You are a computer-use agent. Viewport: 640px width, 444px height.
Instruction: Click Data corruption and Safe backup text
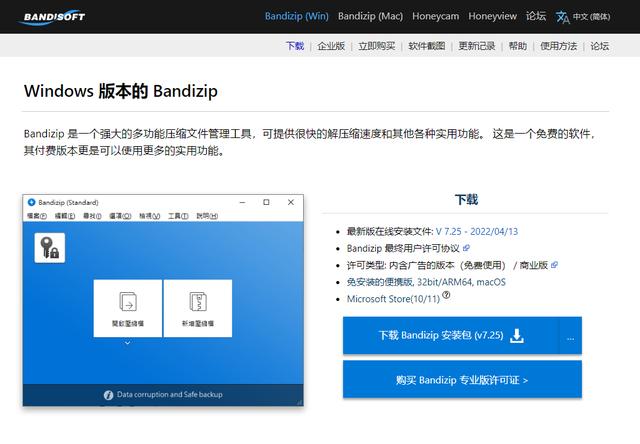pyautogui.click(x=170, y=395)
